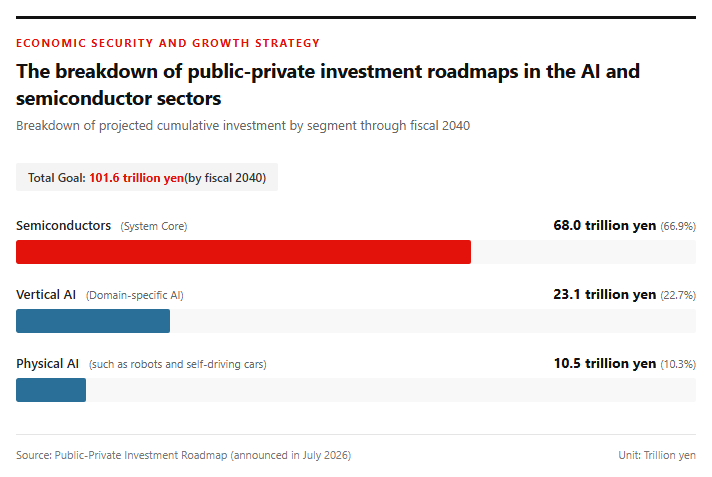The height and width of the screenshot is (477, 712).
Task: Click the 68.0 trillion yen value
Action: pos(604,226)
